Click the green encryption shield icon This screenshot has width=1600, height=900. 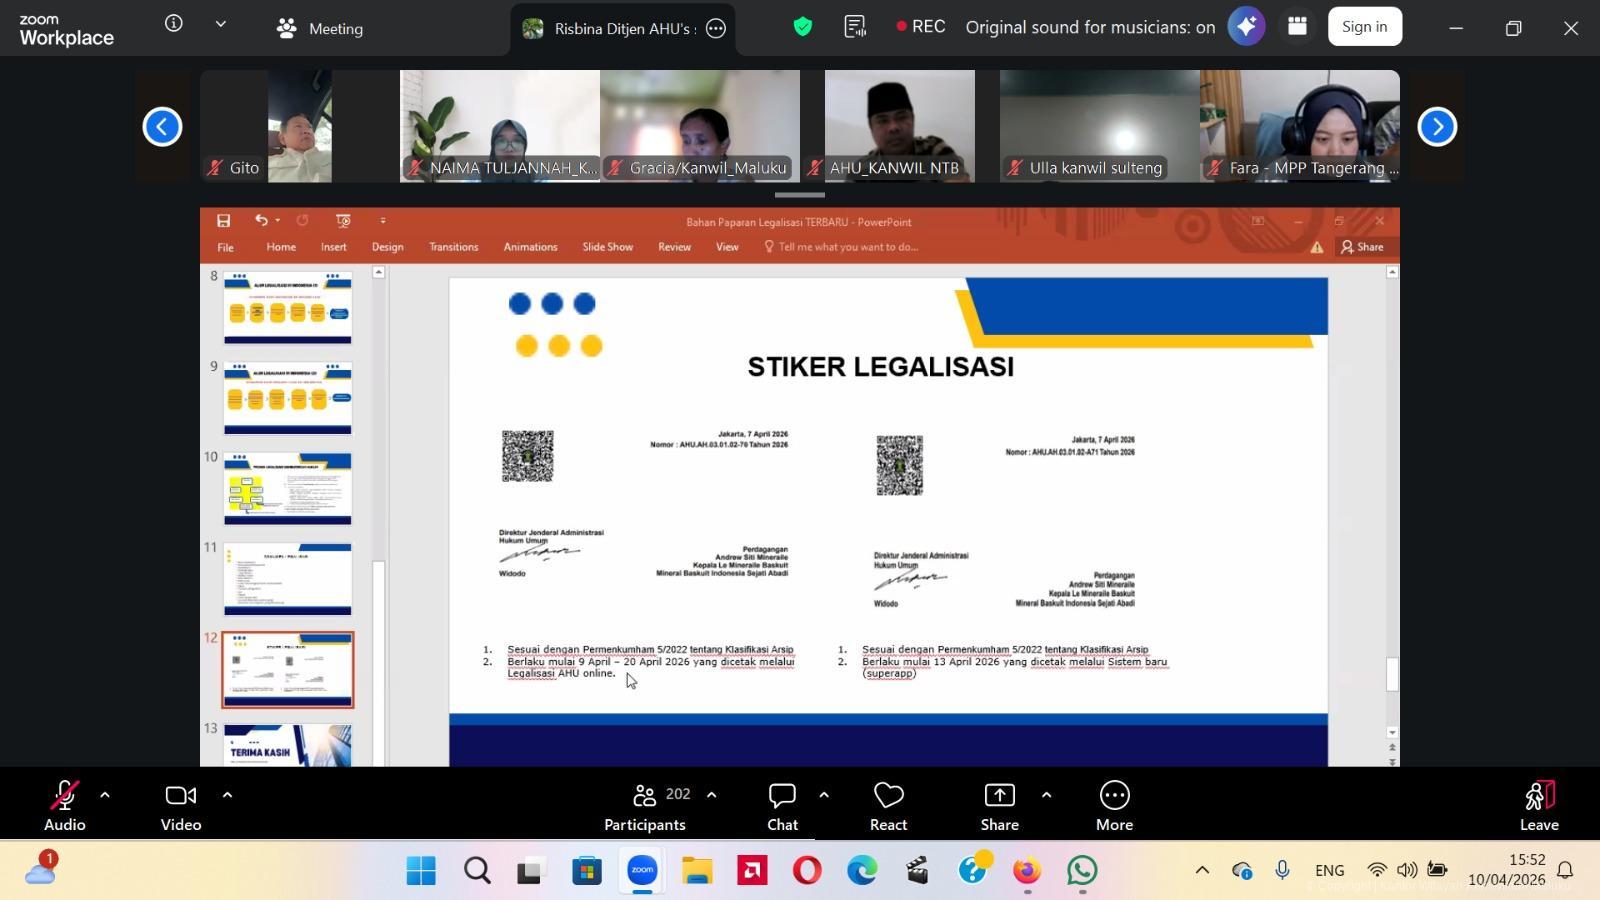coord(802,27)
